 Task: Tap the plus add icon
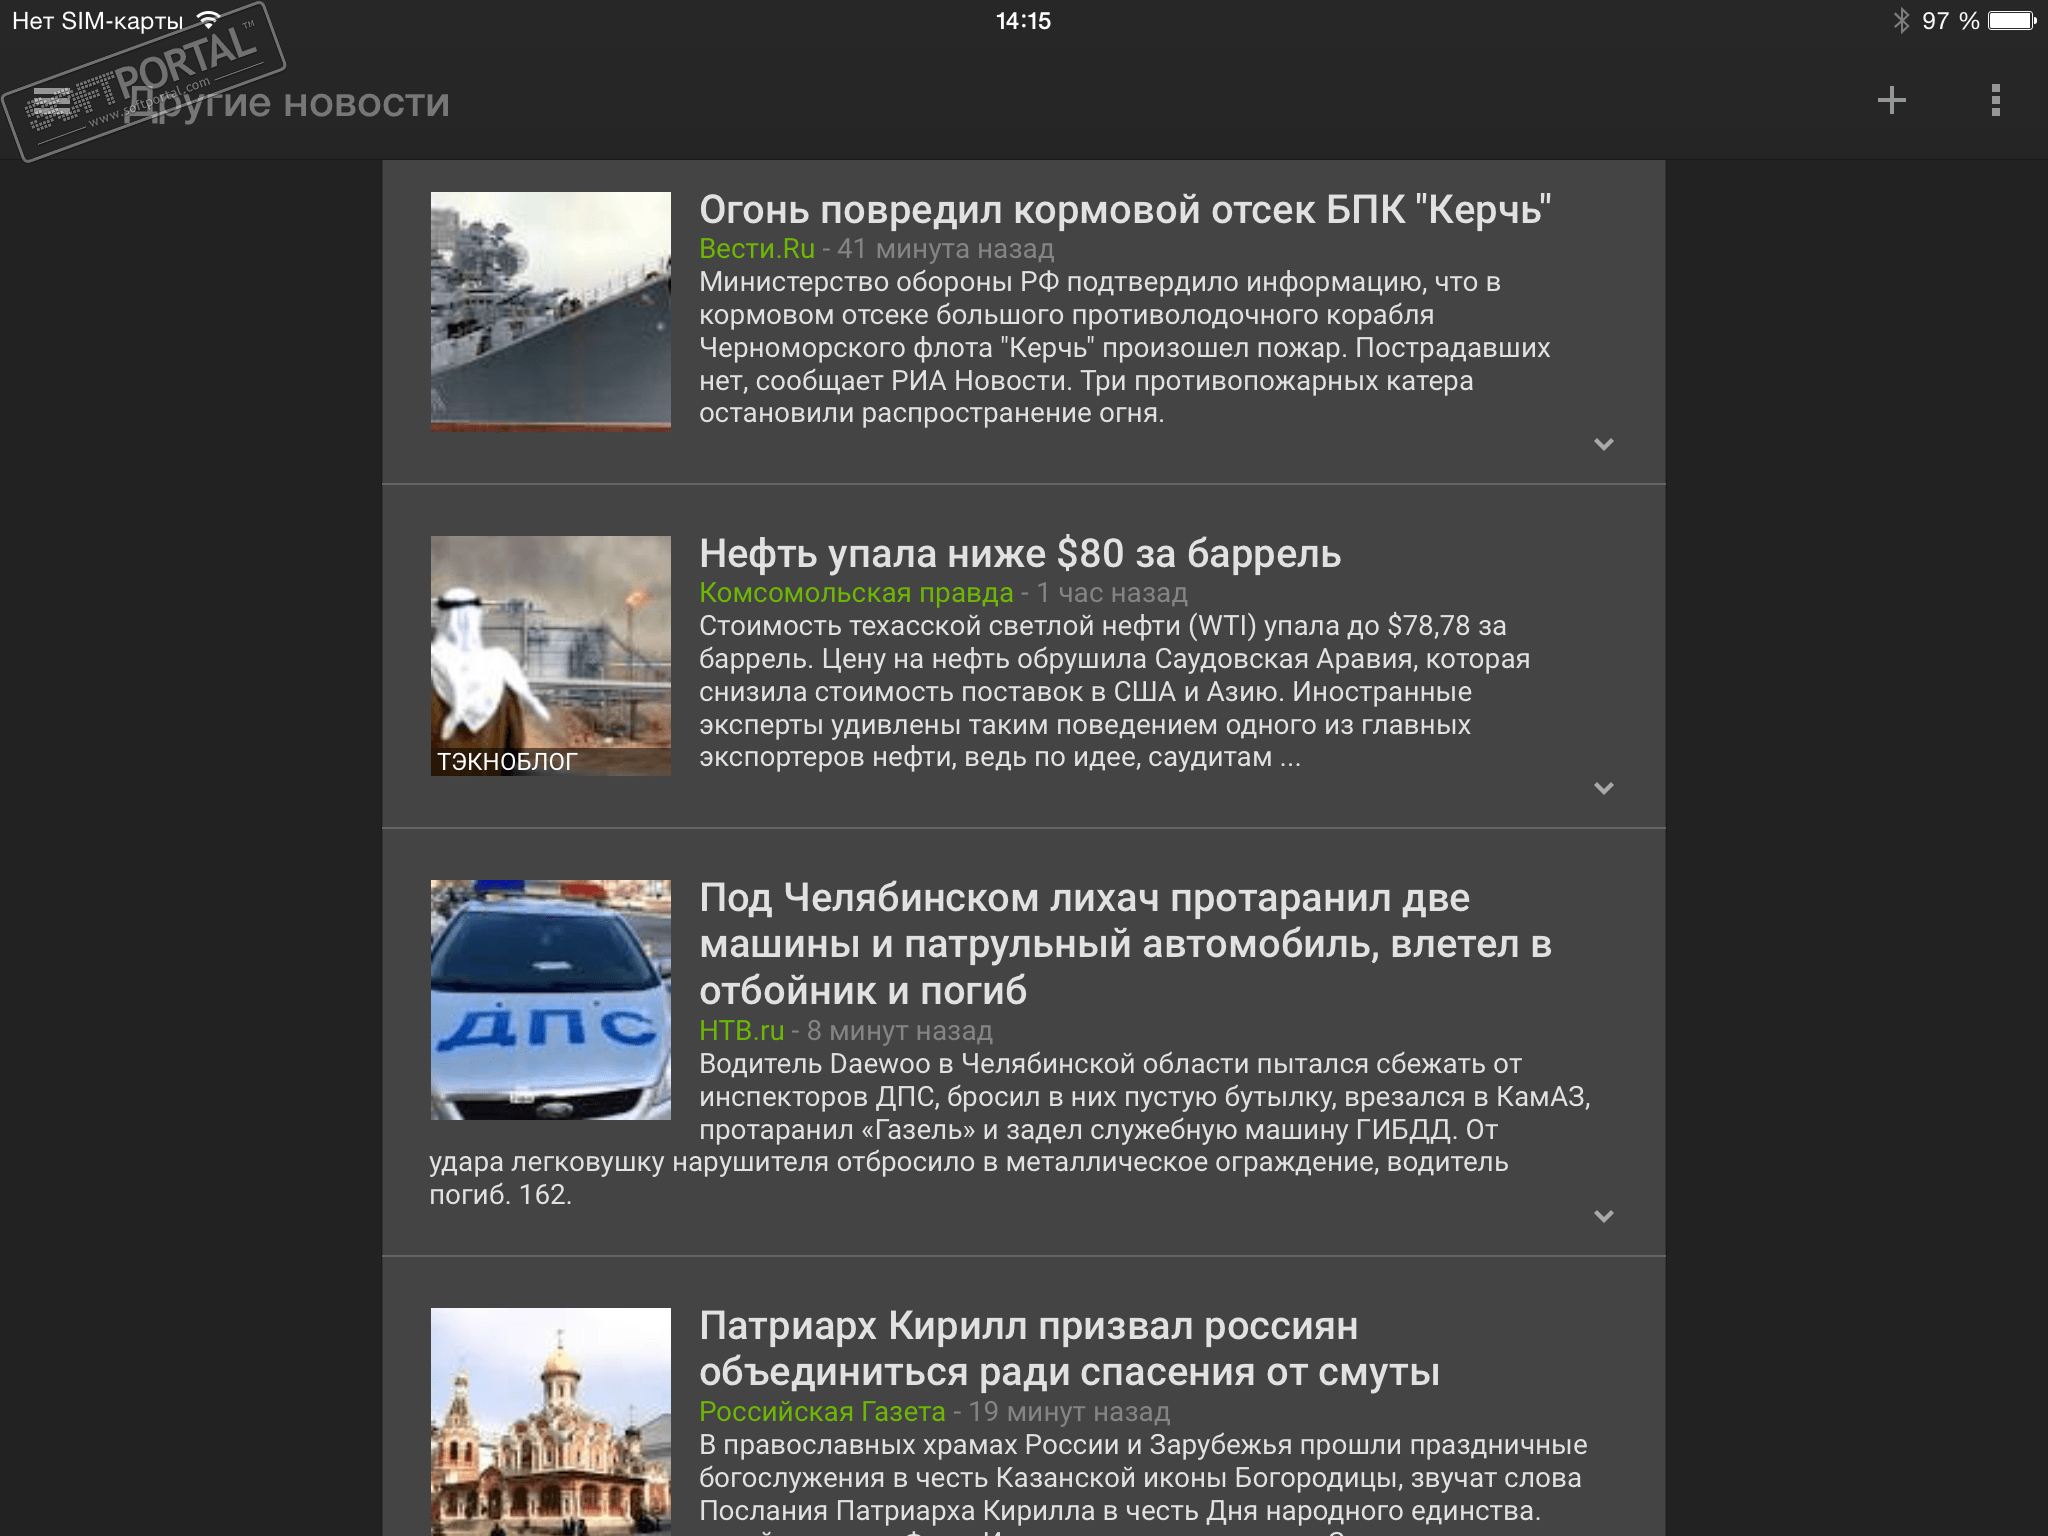point(1891,101)
